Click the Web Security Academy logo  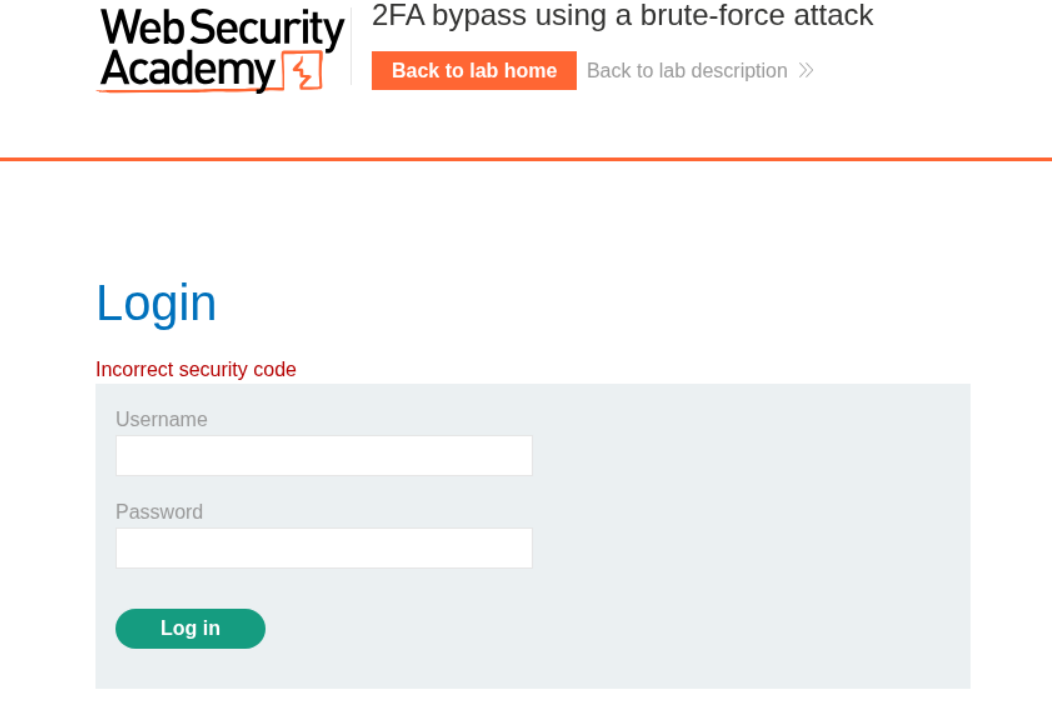click(220, 50)
